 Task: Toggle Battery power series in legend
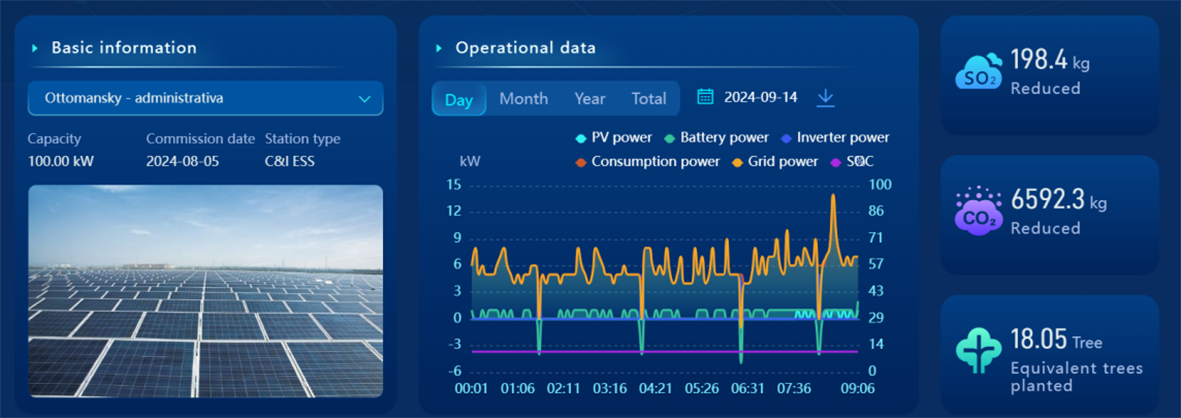pyautogui.click(x=716, y=138)
